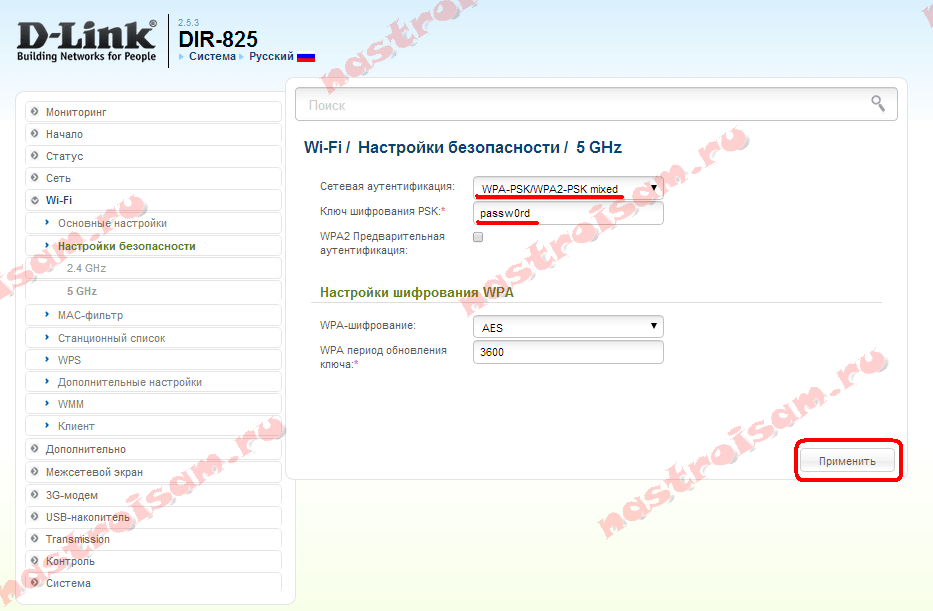The image size is (933, 611).
Task: Click the Russian flag icon
Action: pos(306,57)
